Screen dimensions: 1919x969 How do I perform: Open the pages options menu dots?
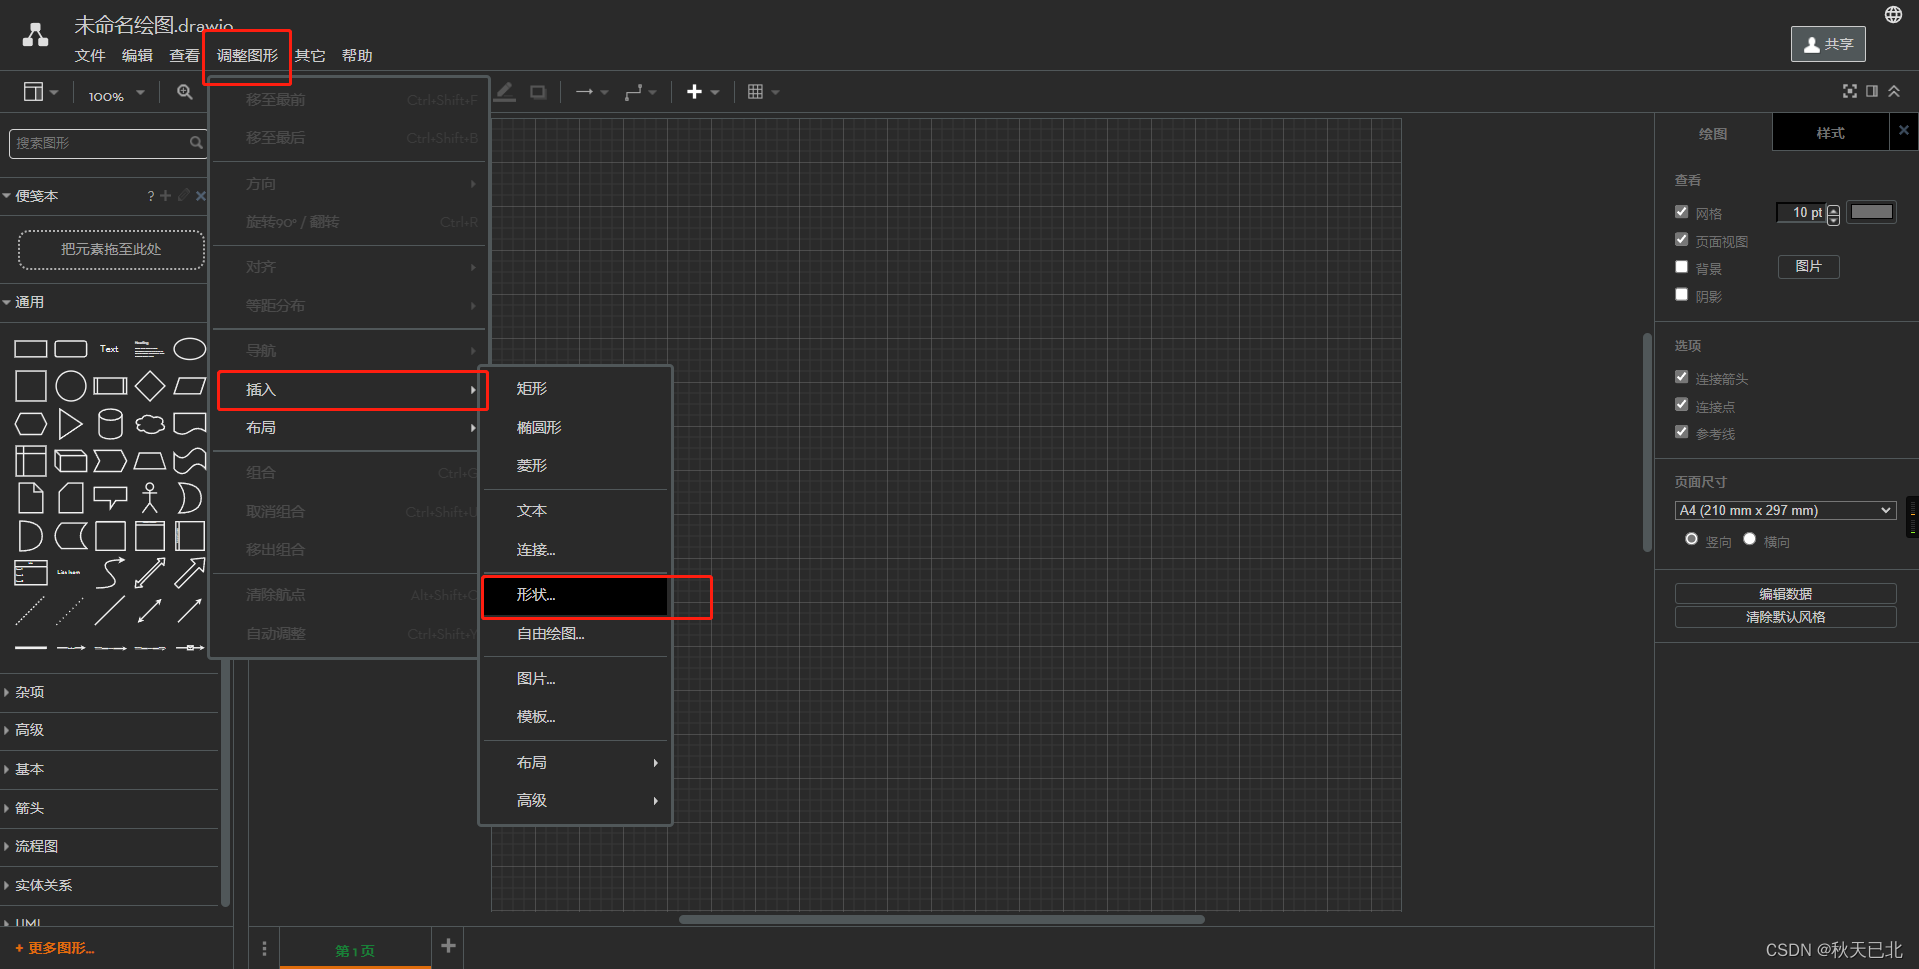coord(264,949)
